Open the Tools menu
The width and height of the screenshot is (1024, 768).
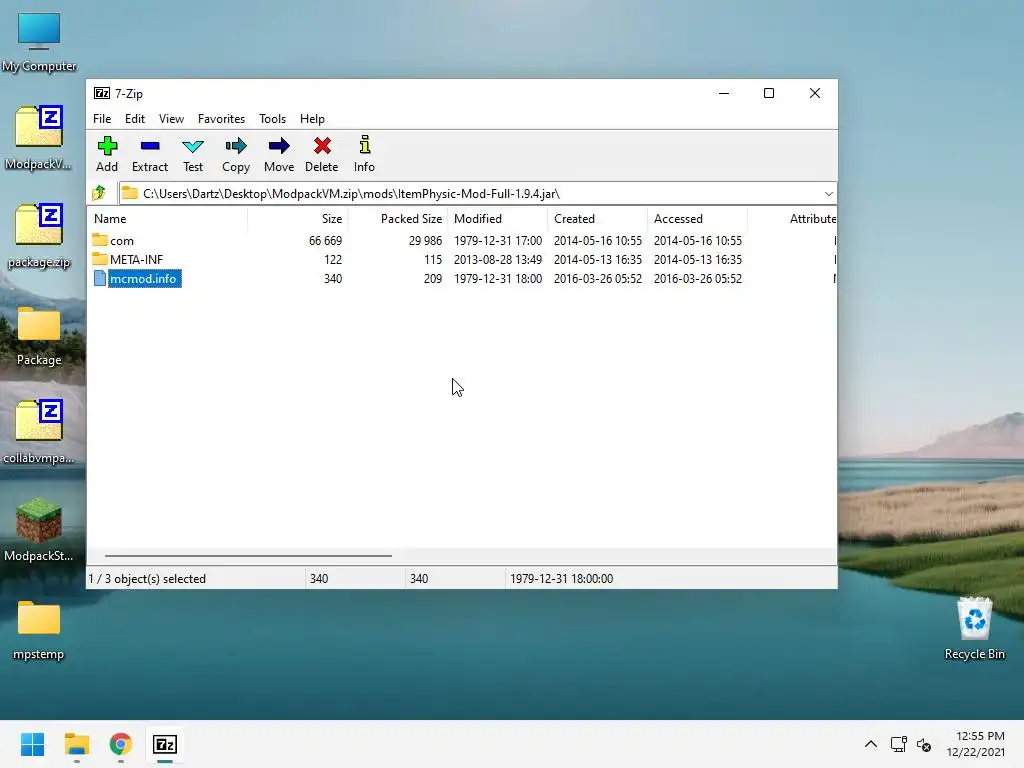[x=272, y=119]
